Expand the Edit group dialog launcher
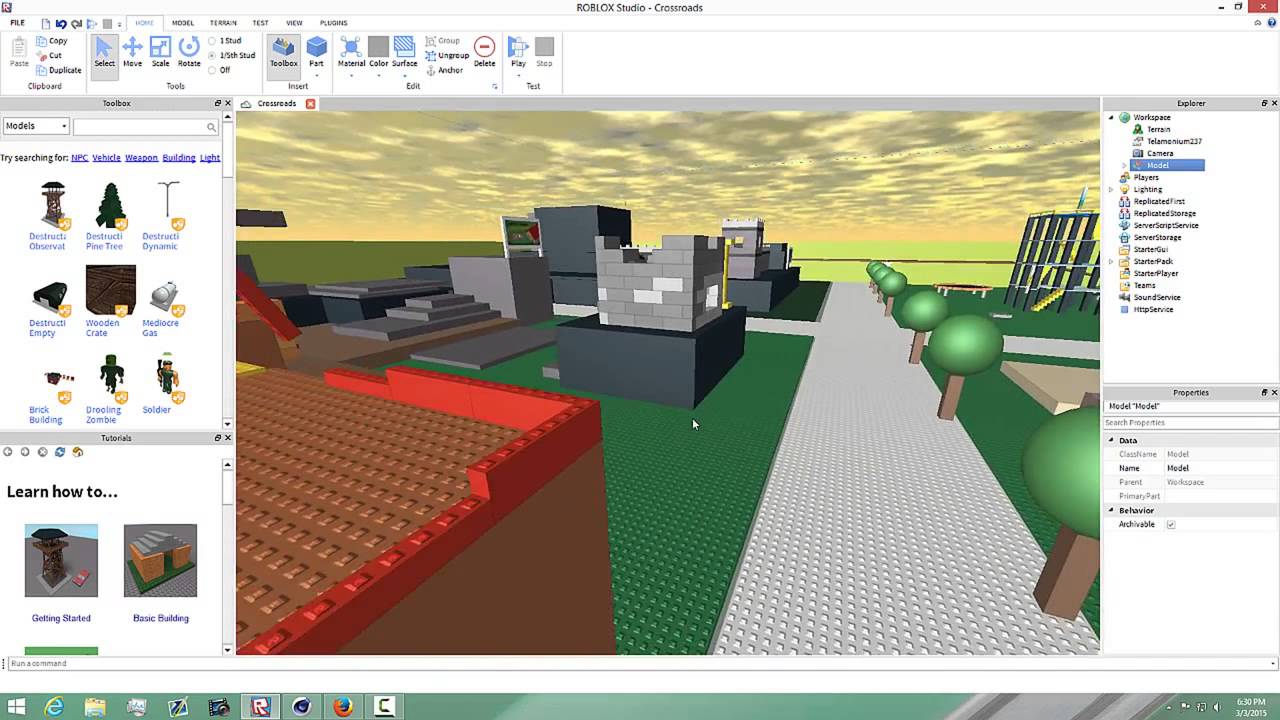Viewport: 1280px width, 720px height. click(x=494, y=87)
